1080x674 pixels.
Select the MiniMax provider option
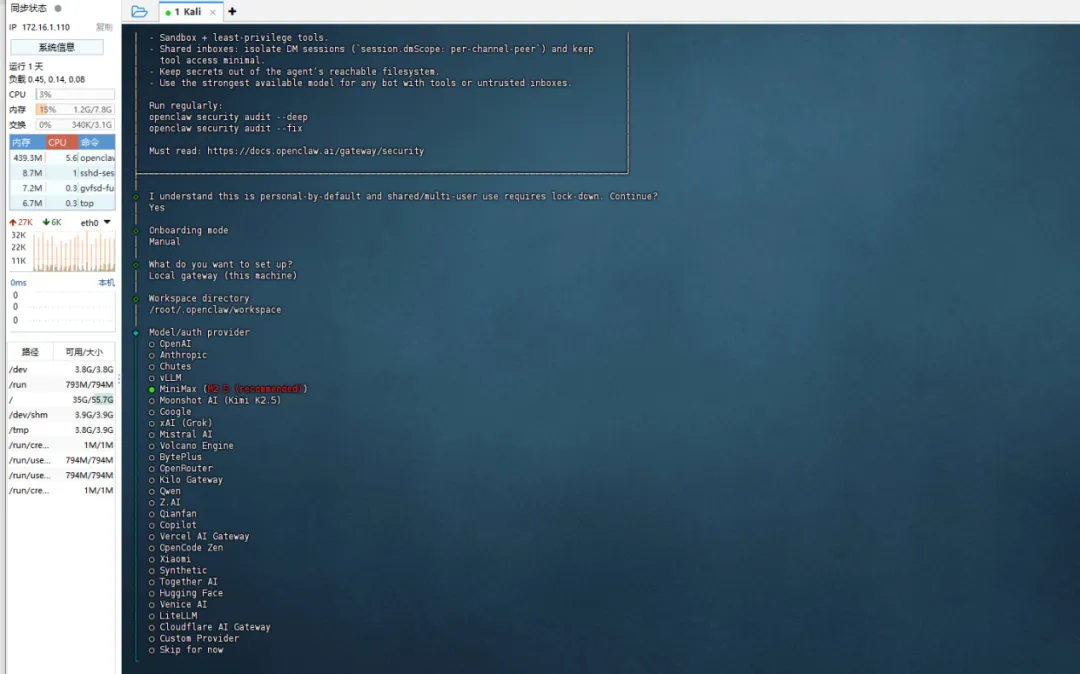coord(228,389)
